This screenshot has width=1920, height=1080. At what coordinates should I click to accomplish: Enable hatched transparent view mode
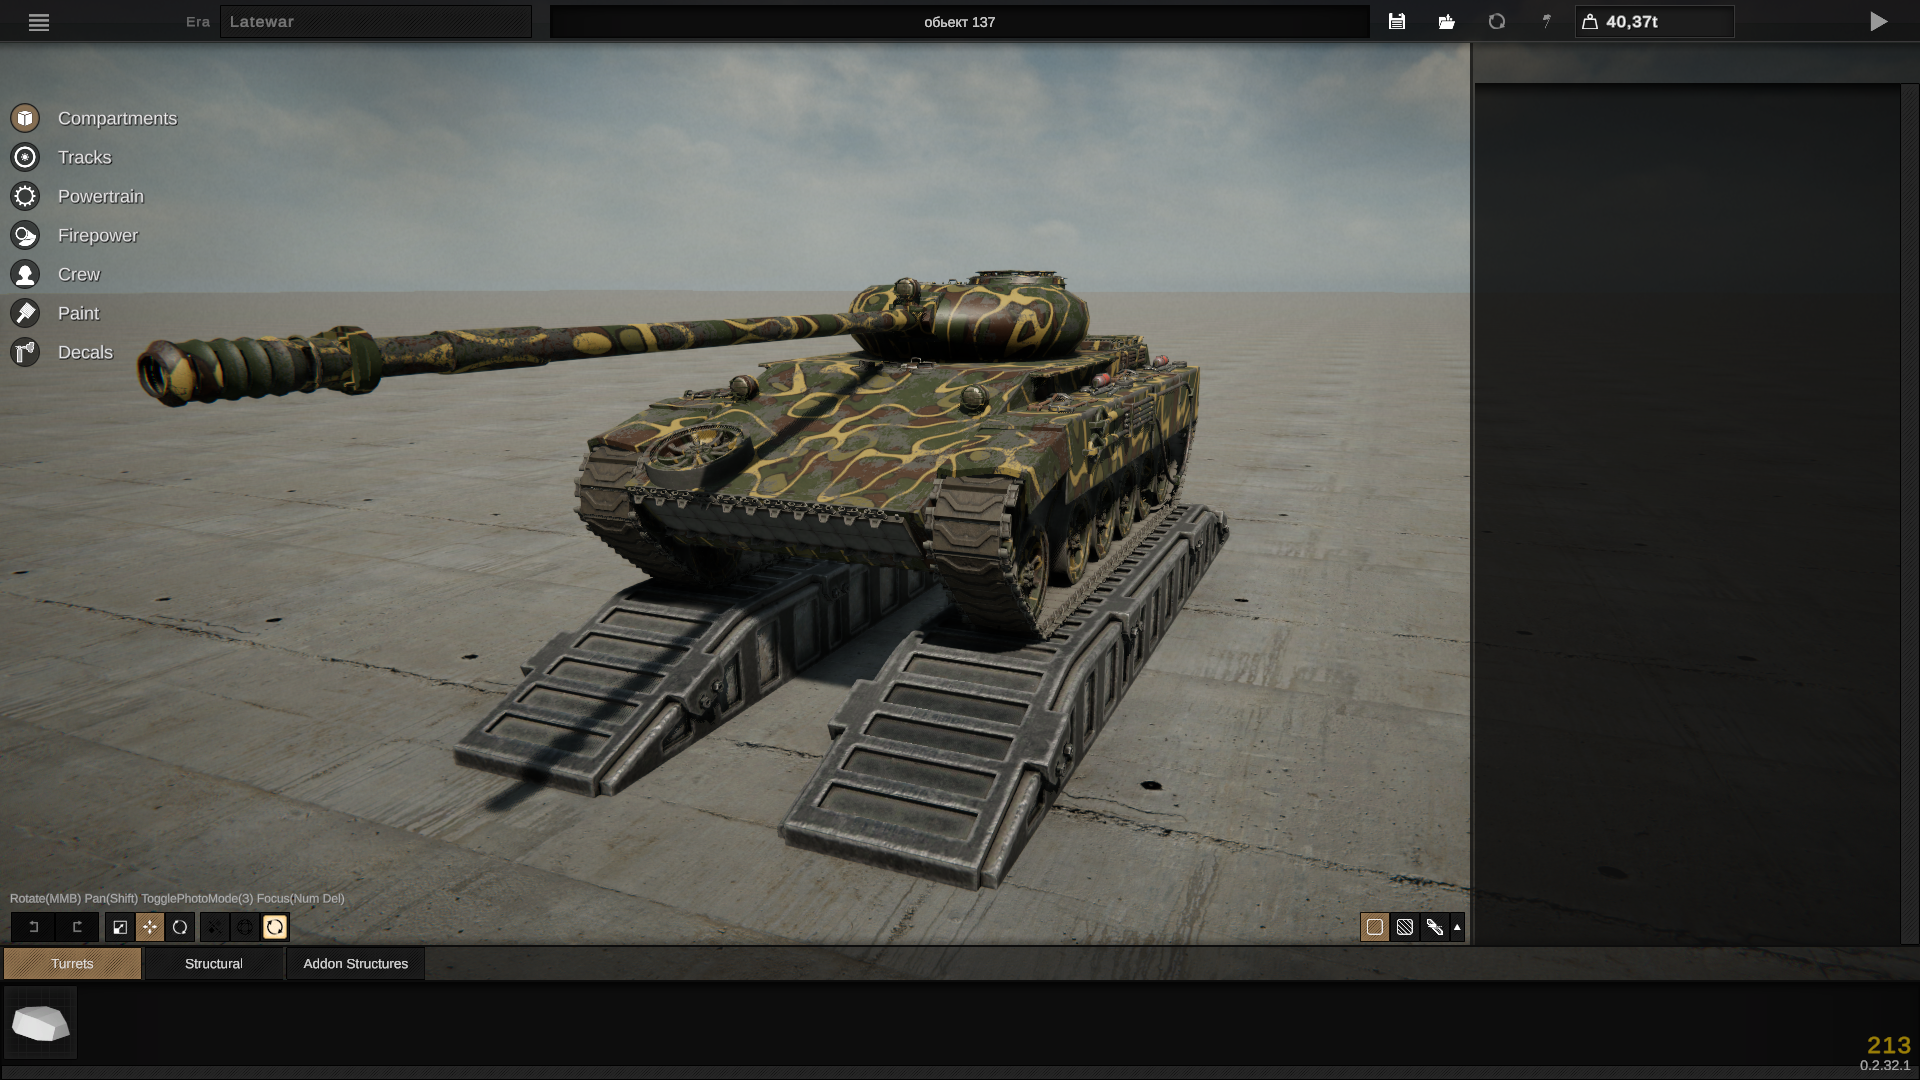point(1405,927)
